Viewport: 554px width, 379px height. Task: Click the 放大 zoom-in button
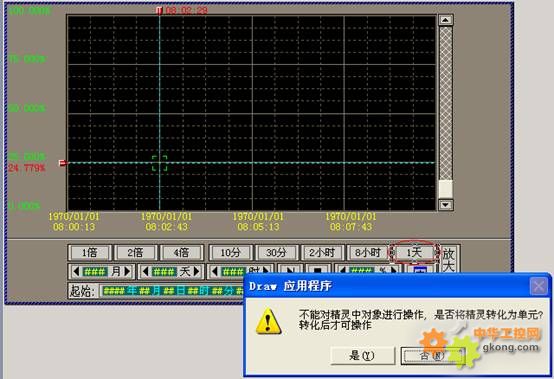point(449,259)
